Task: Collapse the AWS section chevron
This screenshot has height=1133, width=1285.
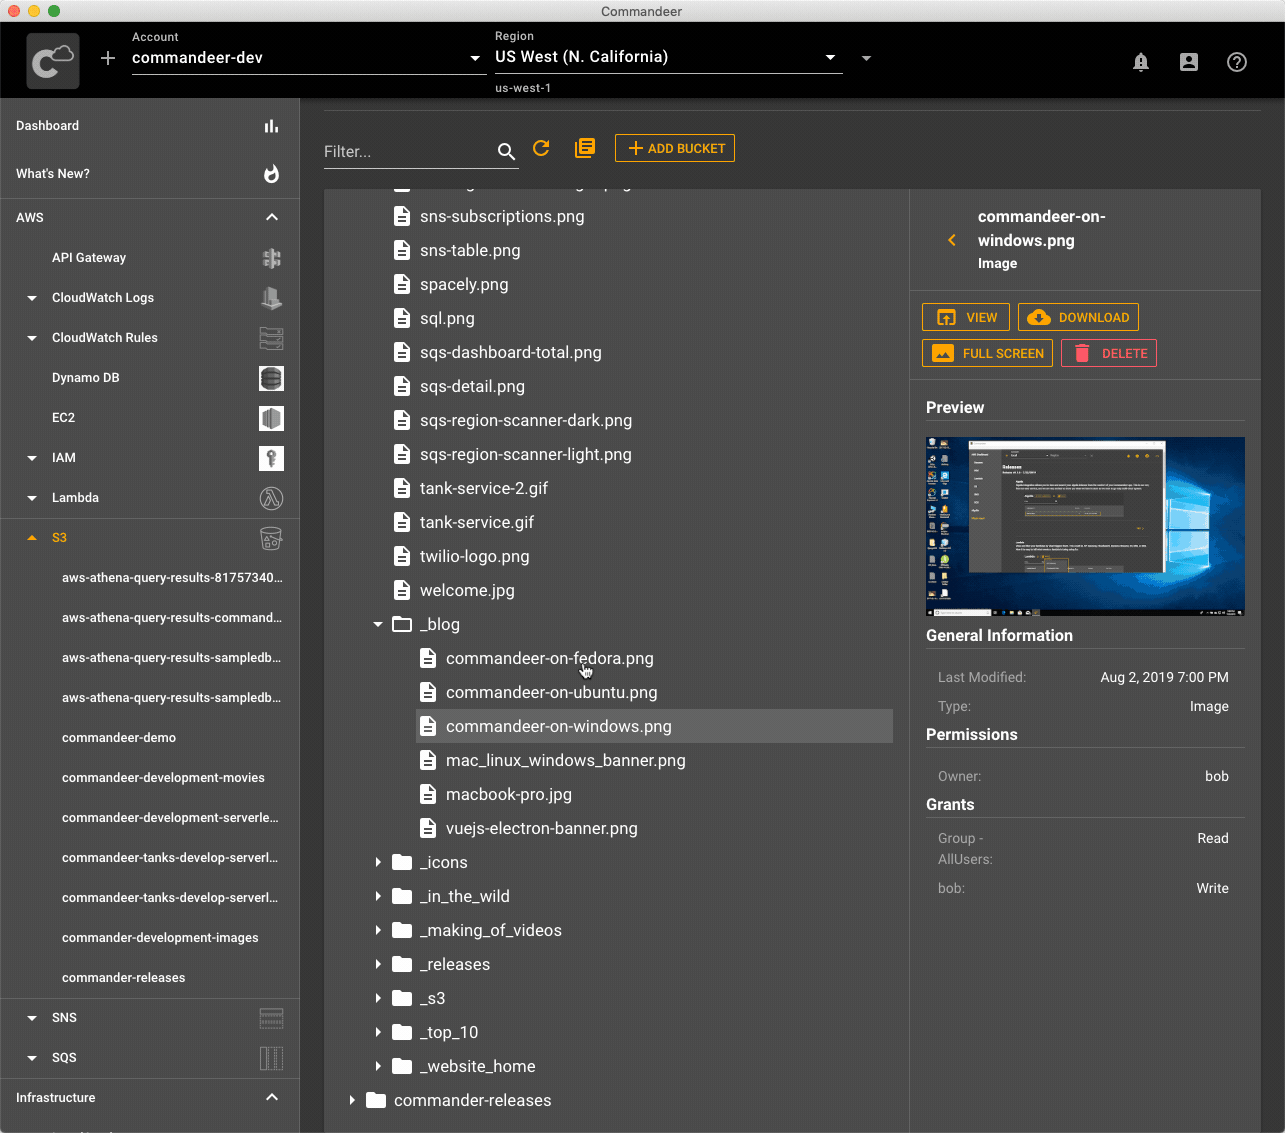Action: 272,217
